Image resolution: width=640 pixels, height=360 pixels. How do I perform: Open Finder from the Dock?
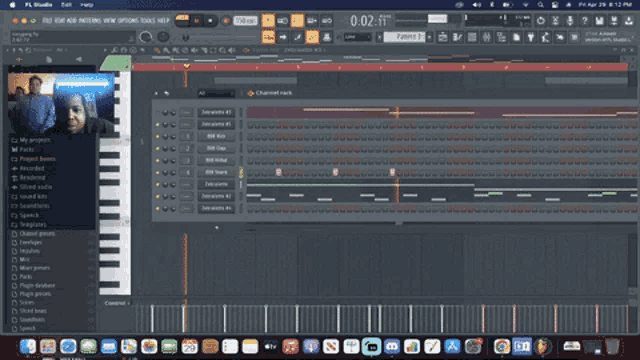(28, 347)
